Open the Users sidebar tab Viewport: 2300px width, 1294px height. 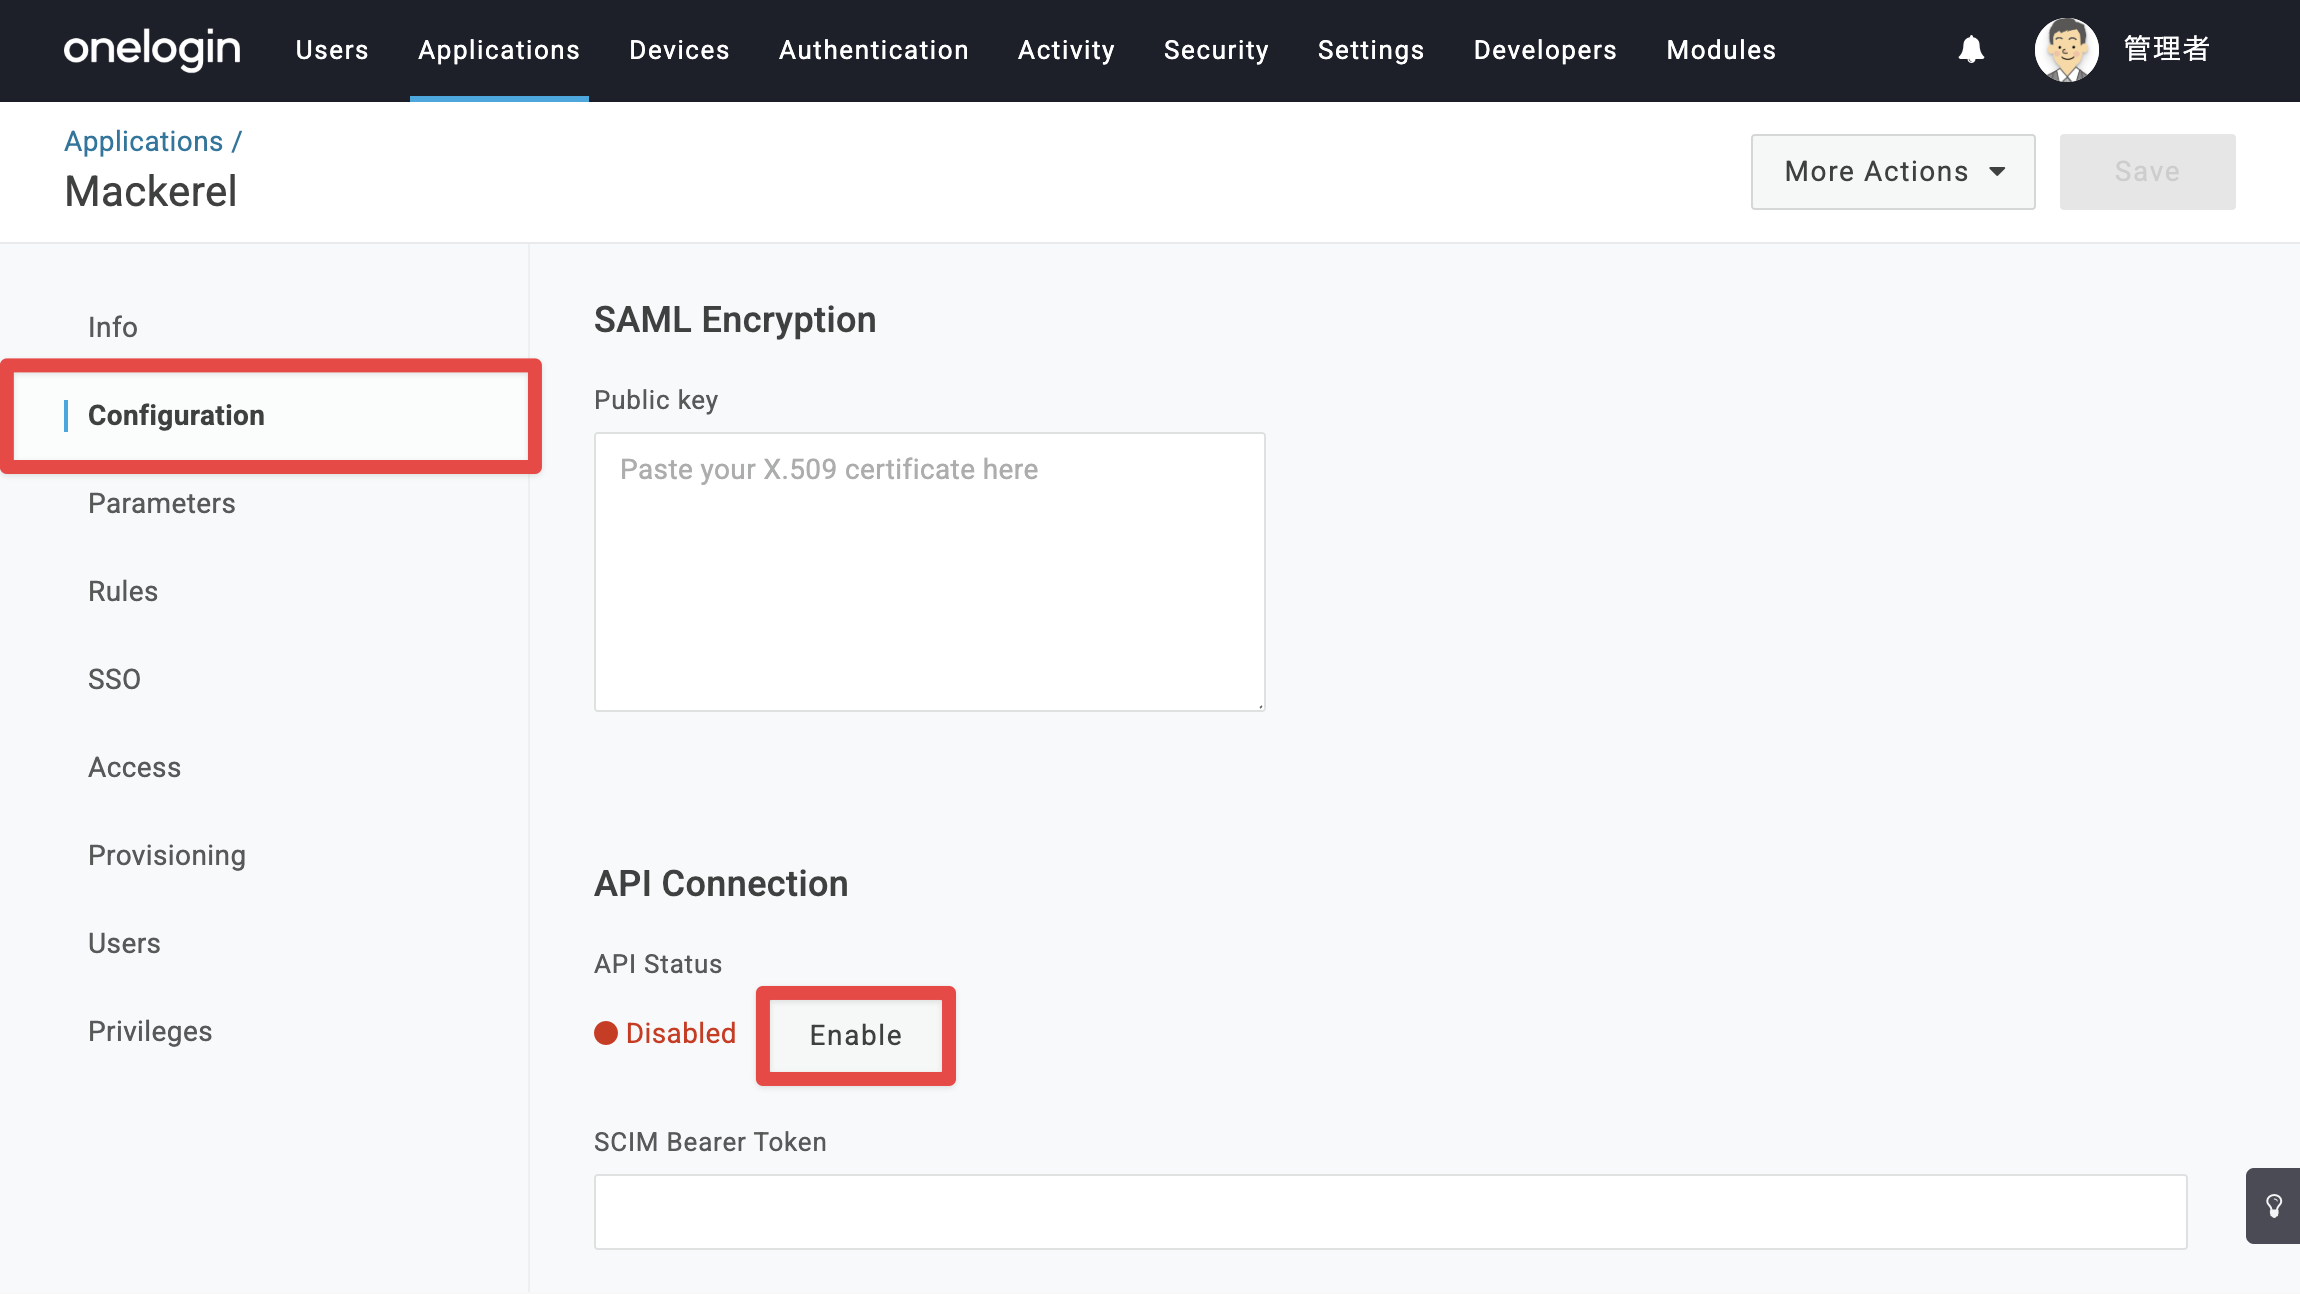click(x=124, y=943)
